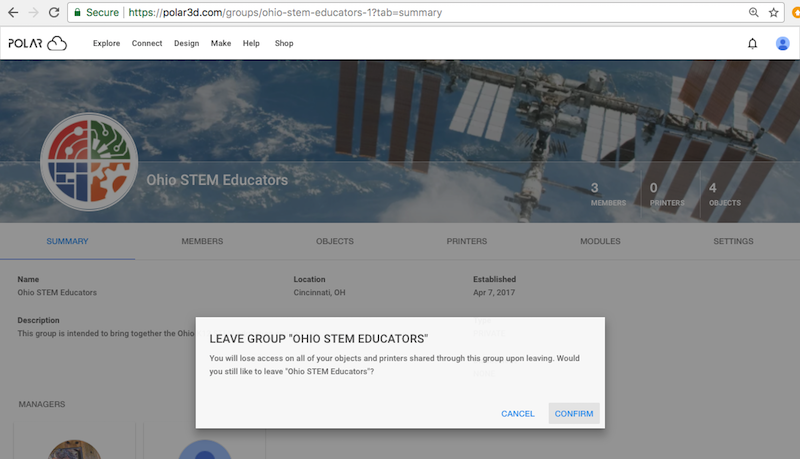The width and height of the screenshot is (800, 459).
Task: Confirm leaving Ohio STEM Educators group
Action: pos(574,414)
